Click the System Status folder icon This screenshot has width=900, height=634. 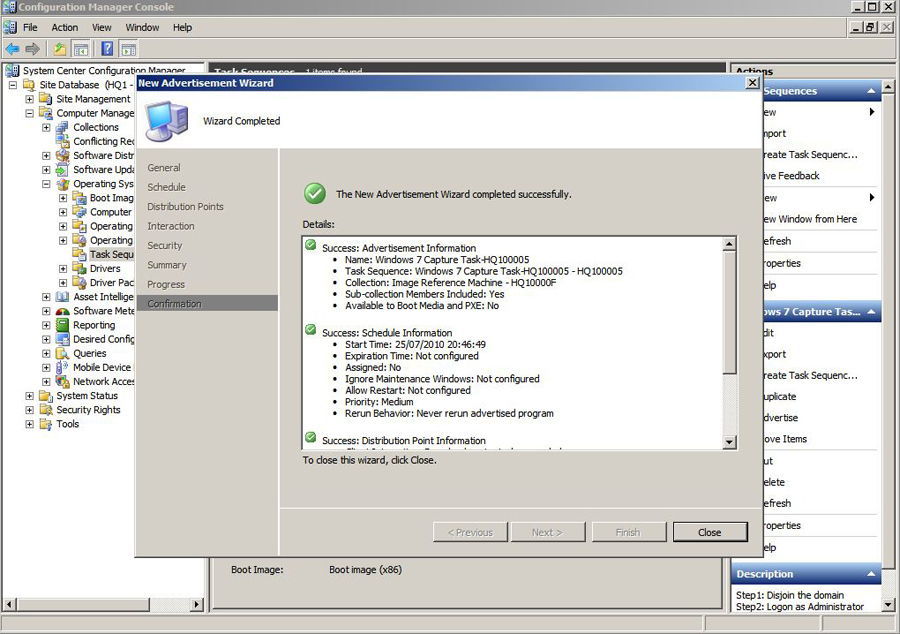click(x=45, y=396)
